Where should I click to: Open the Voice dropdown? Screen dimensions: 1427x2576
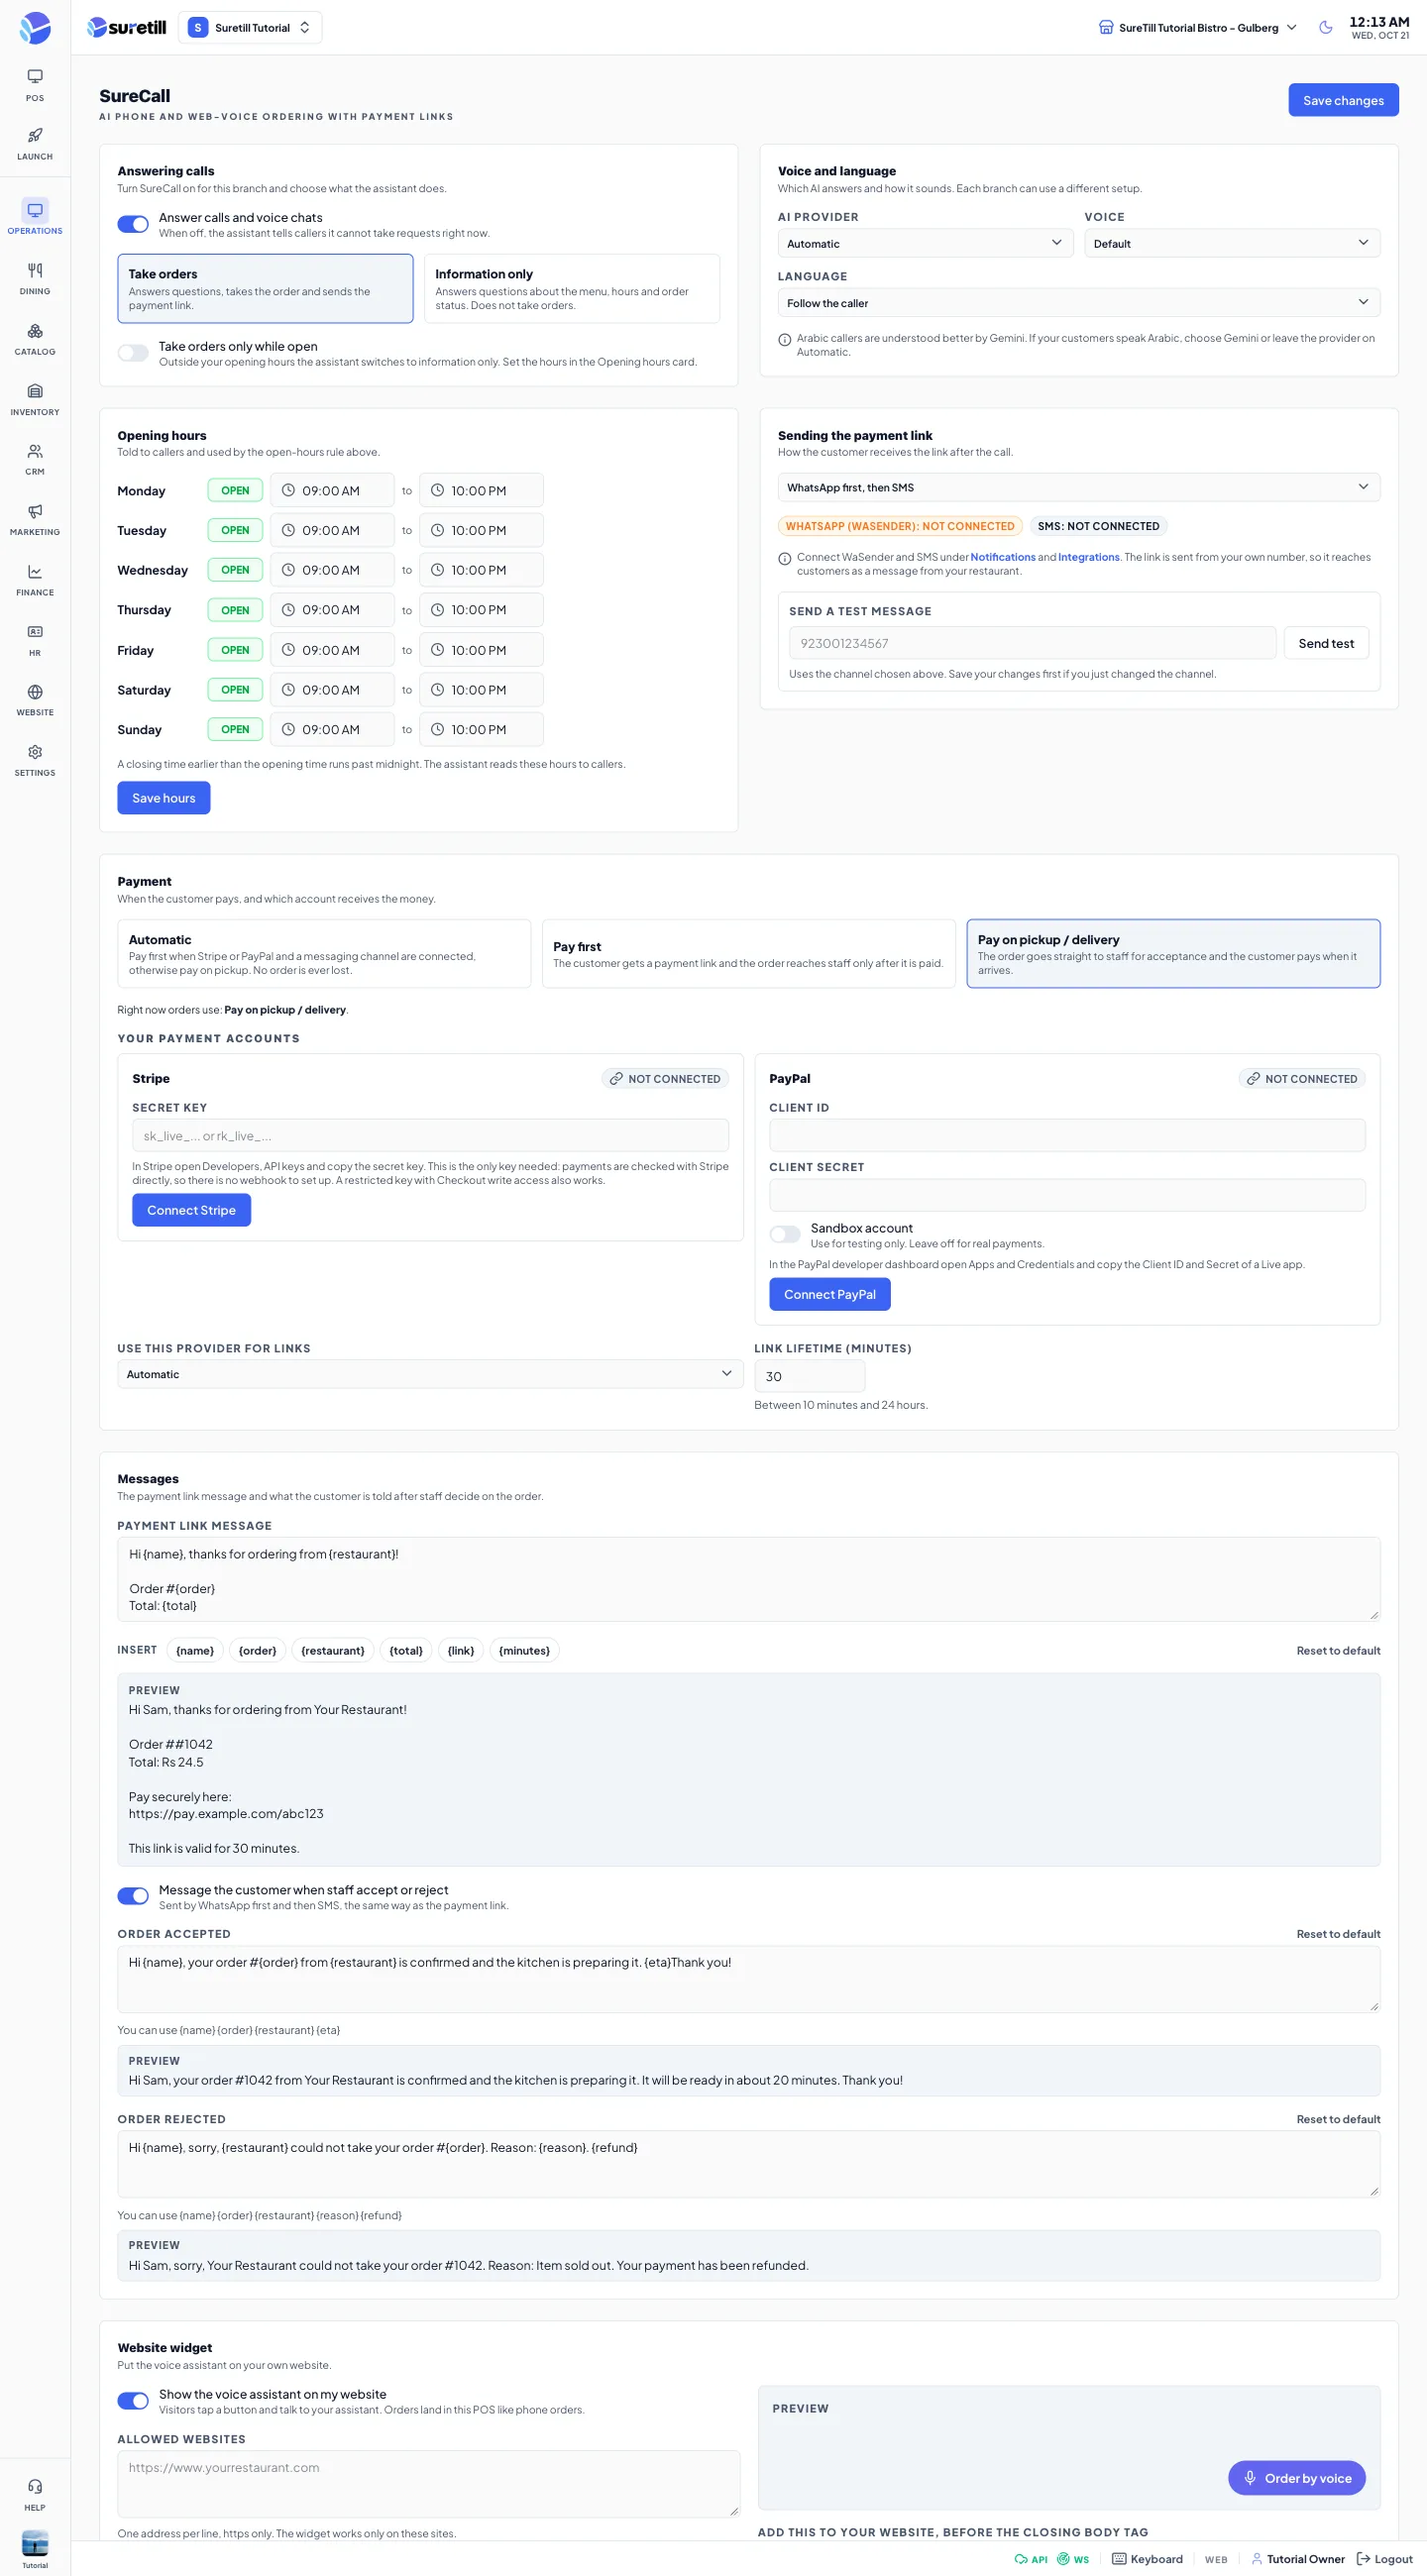(x=1232, y=243)
